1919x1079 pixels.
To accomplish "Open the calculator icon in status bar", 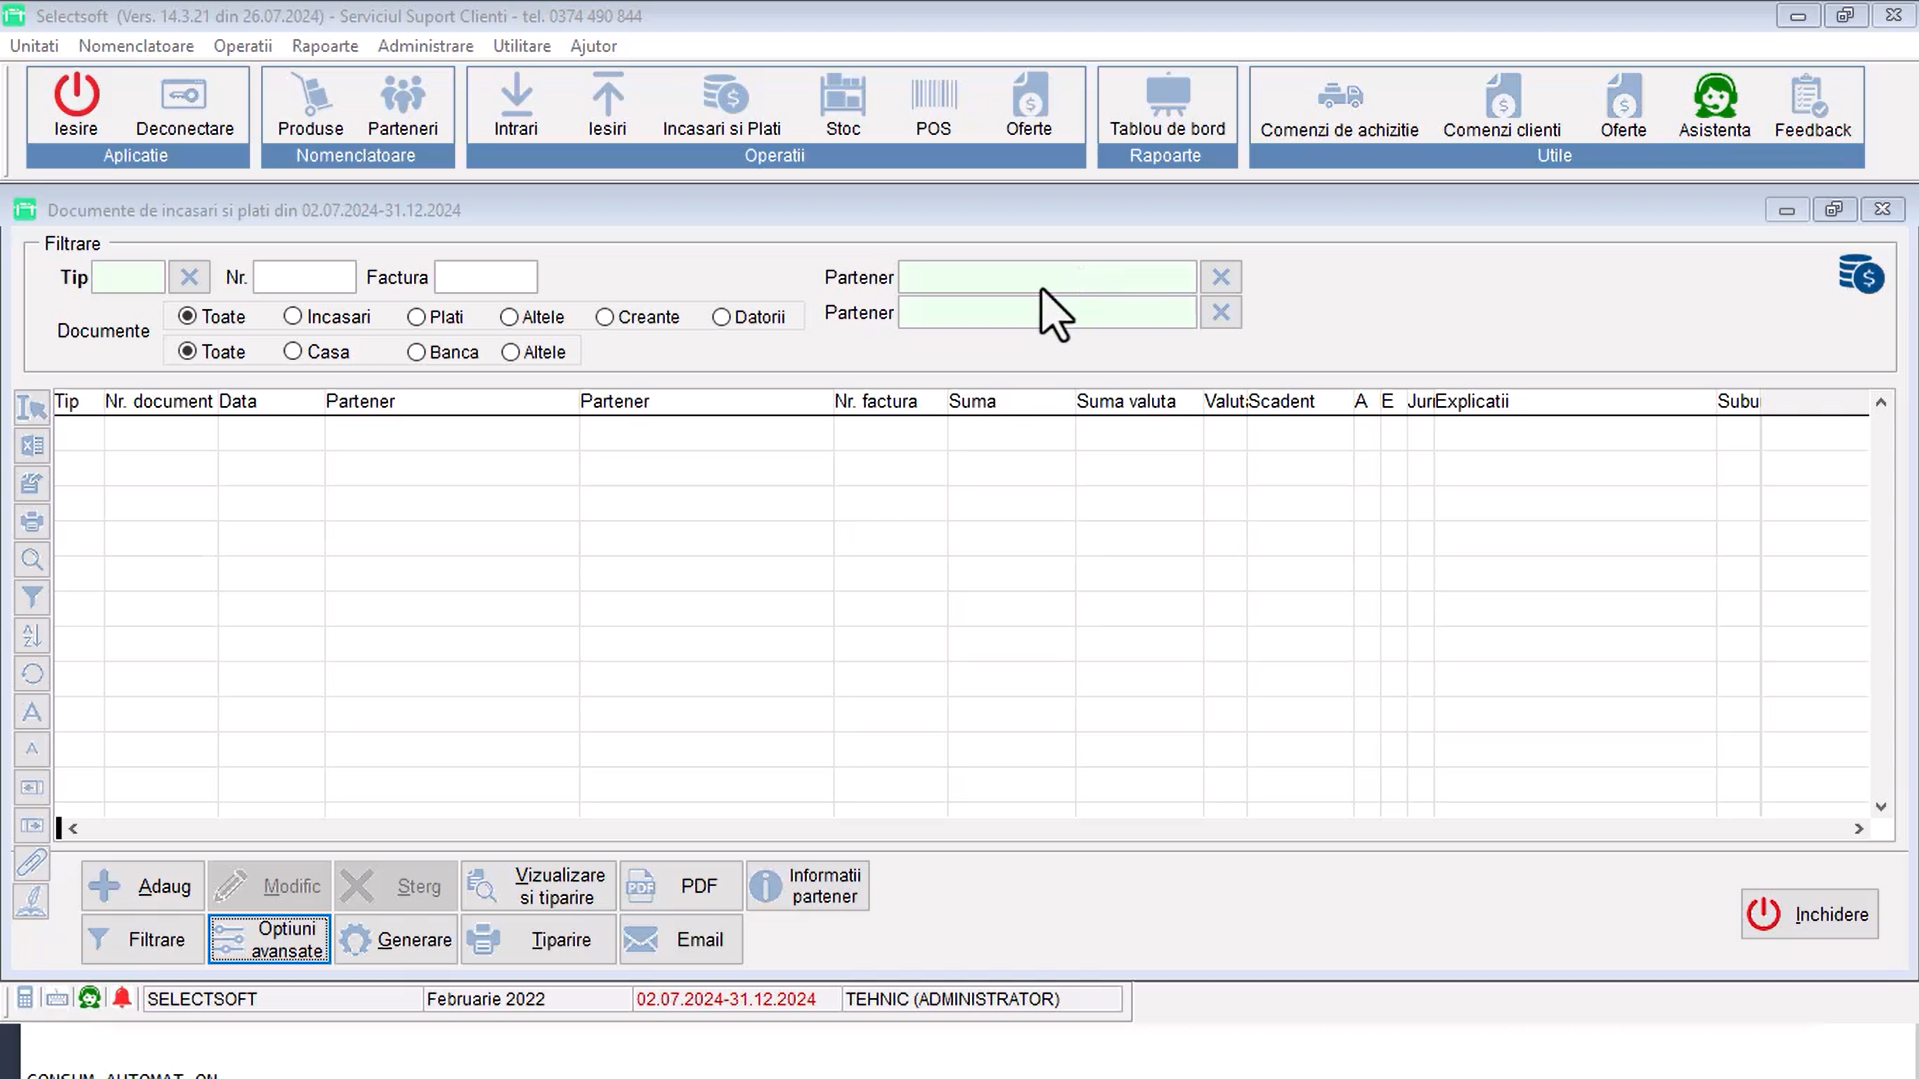I will point(23,997).
